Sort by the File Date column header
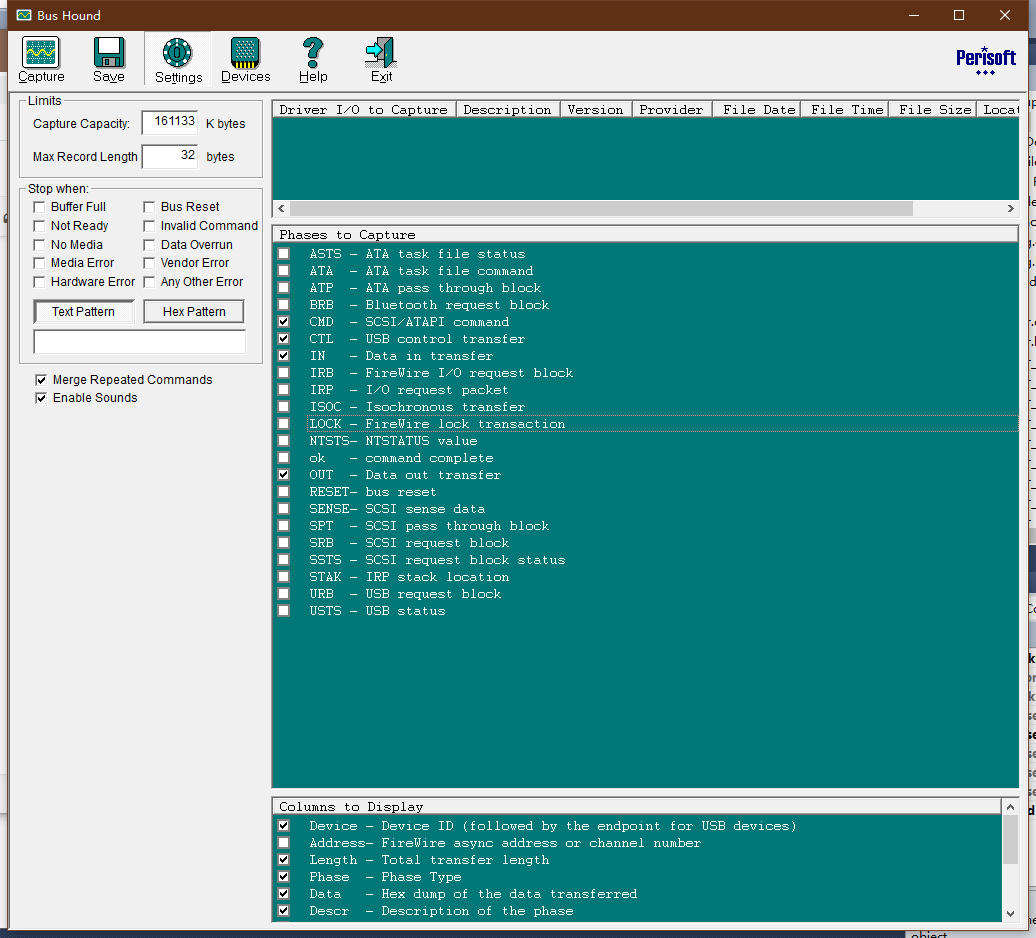Screen dimensions: 1036x938 [758, 110]
